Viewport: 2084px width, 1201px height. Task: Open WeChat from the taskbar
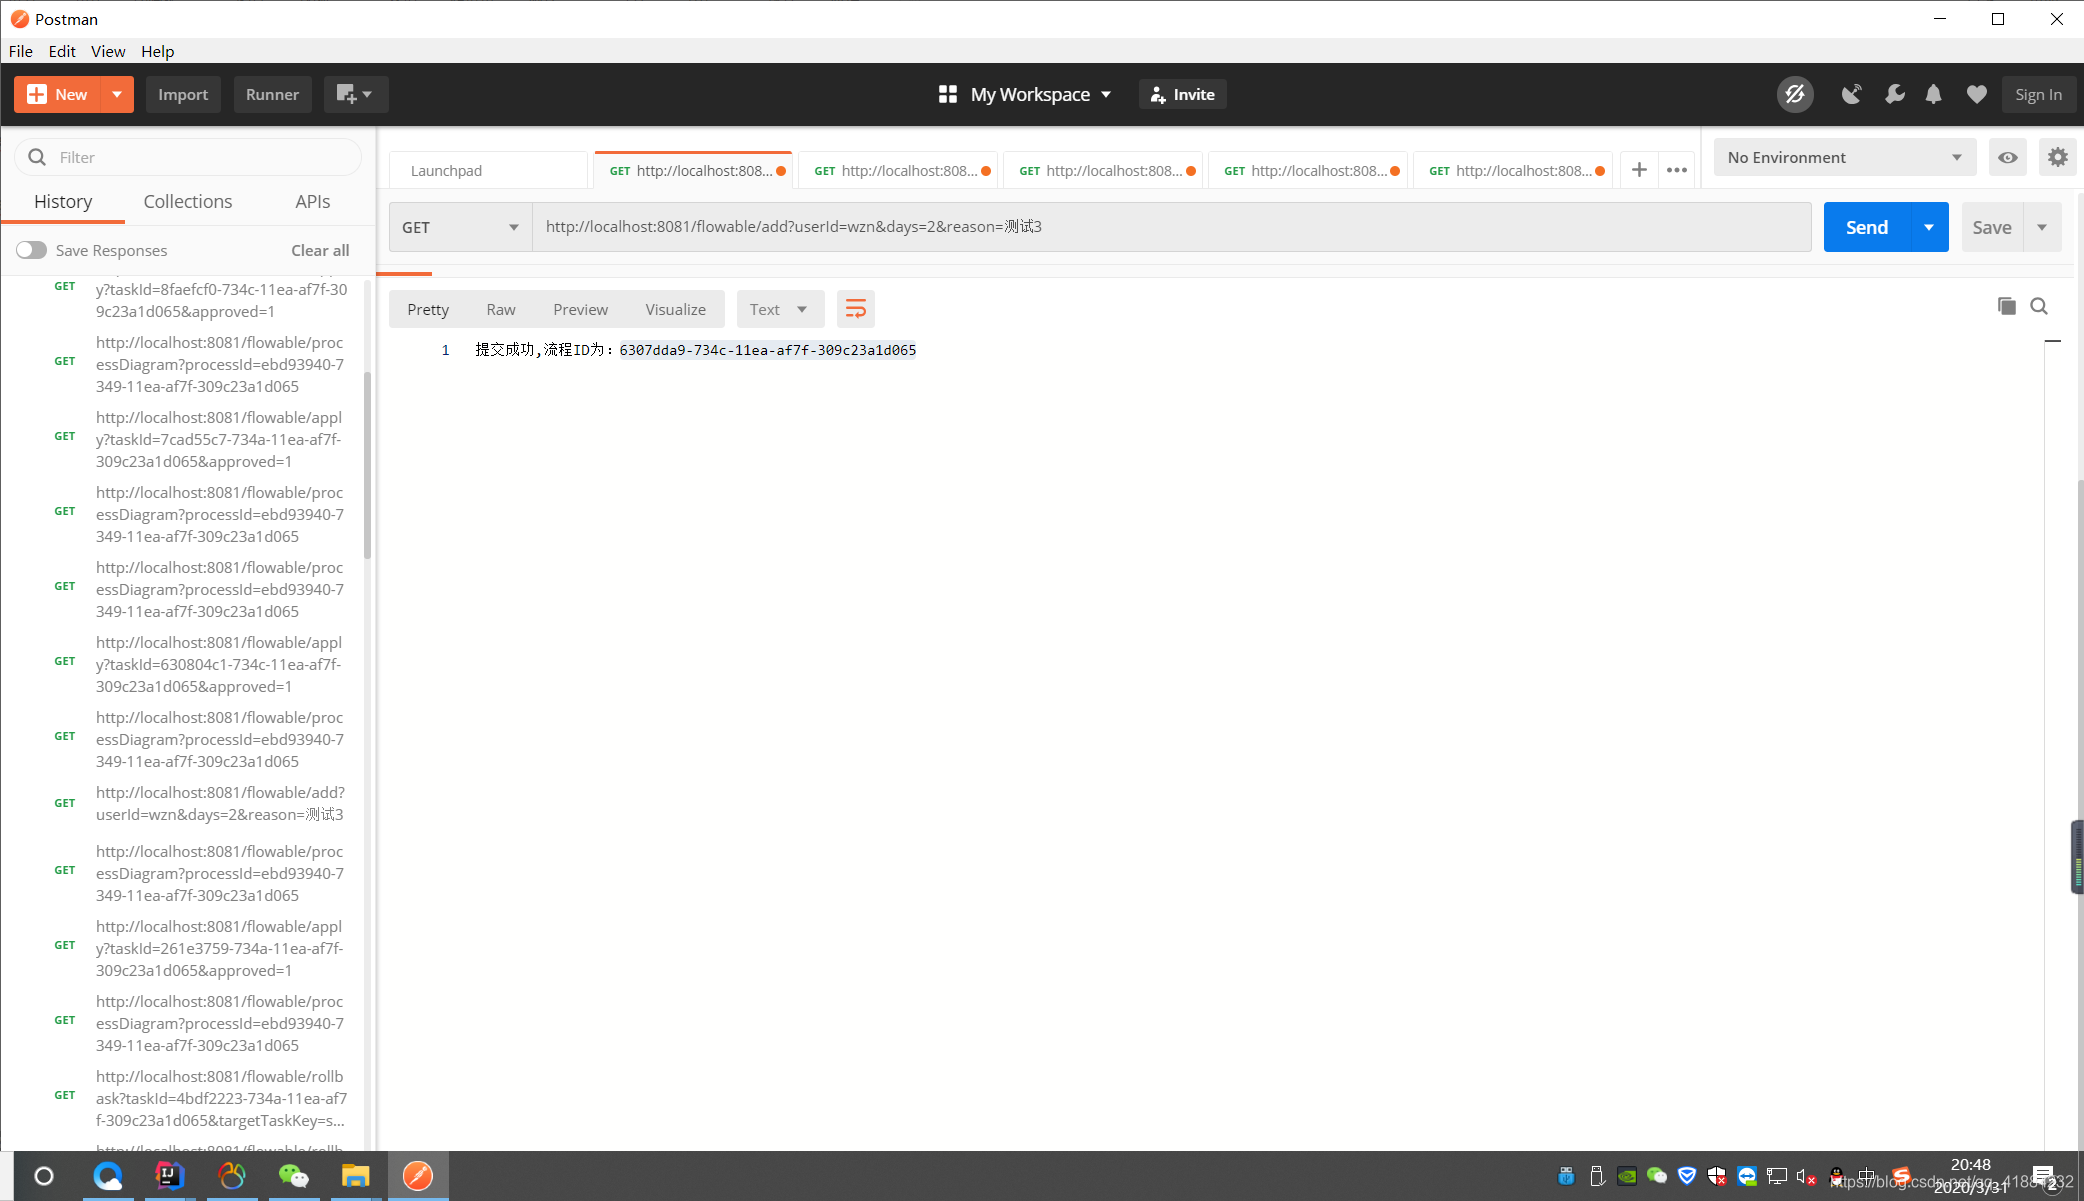293,1176
